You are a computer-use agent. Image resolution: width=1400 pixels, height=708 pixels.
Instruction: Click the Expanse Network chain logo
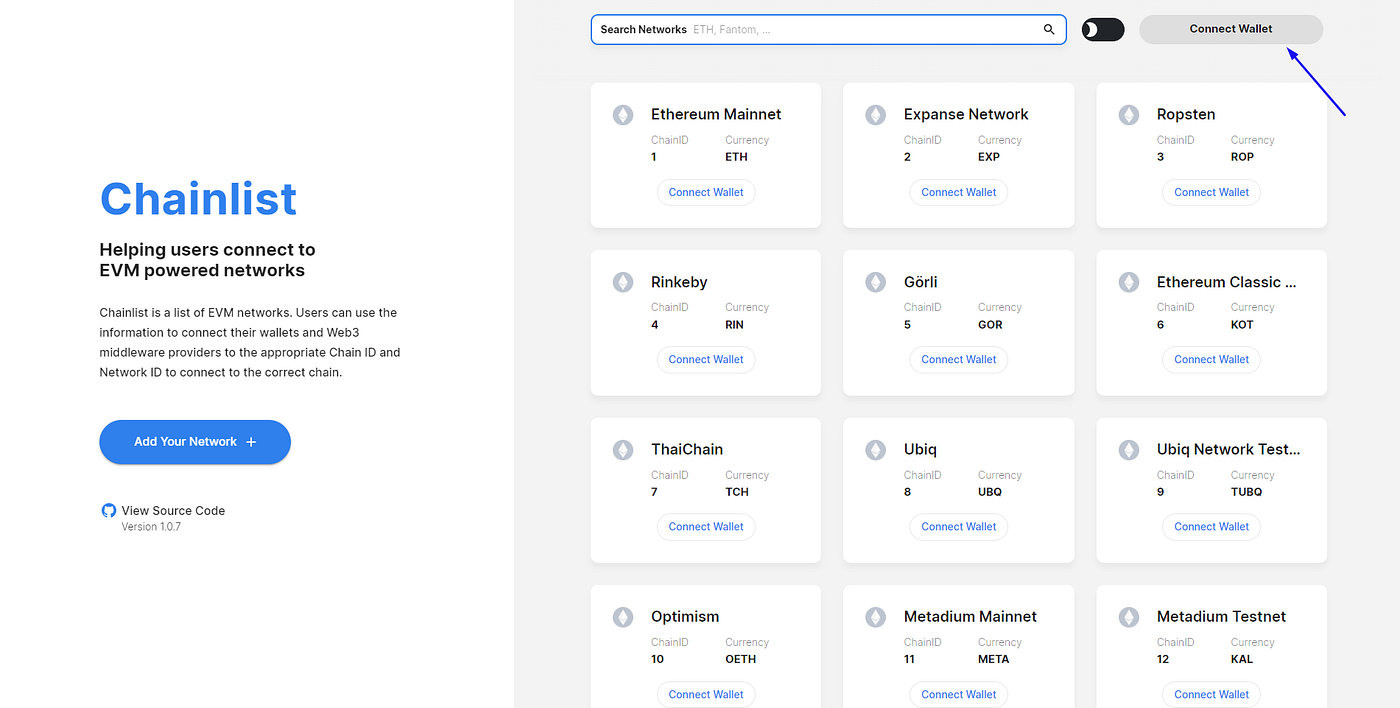pos(876,115)
